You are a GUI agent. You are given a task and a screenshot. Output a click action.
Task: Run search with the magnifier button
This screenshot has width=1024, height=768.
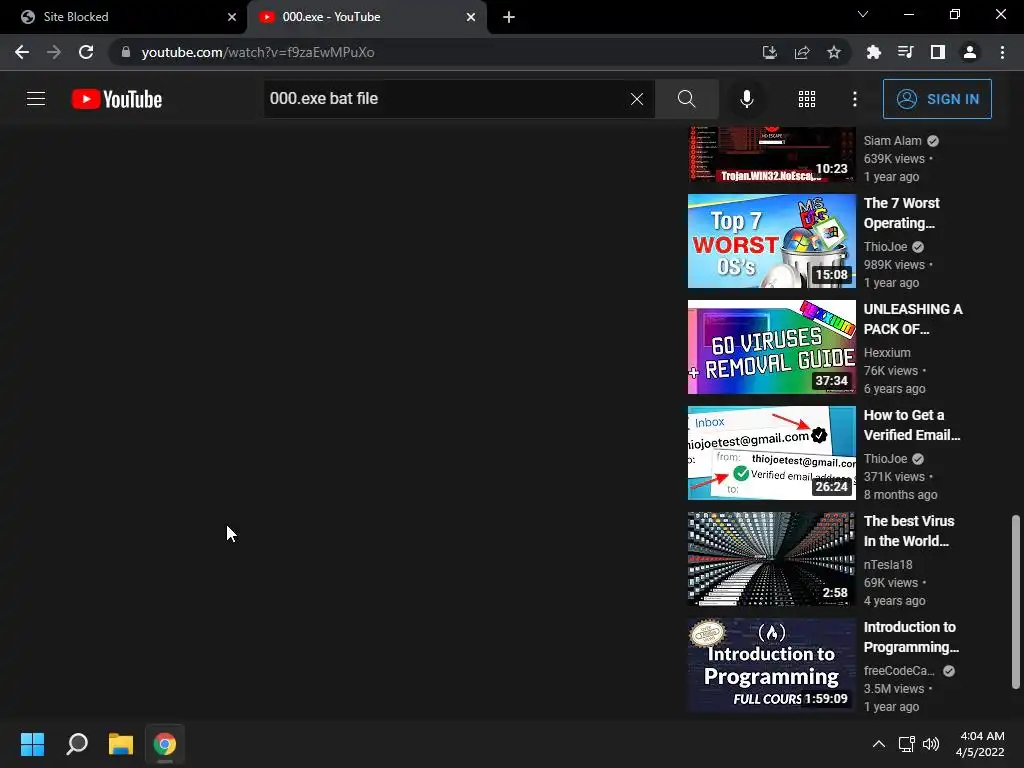[x=686, y=99]
